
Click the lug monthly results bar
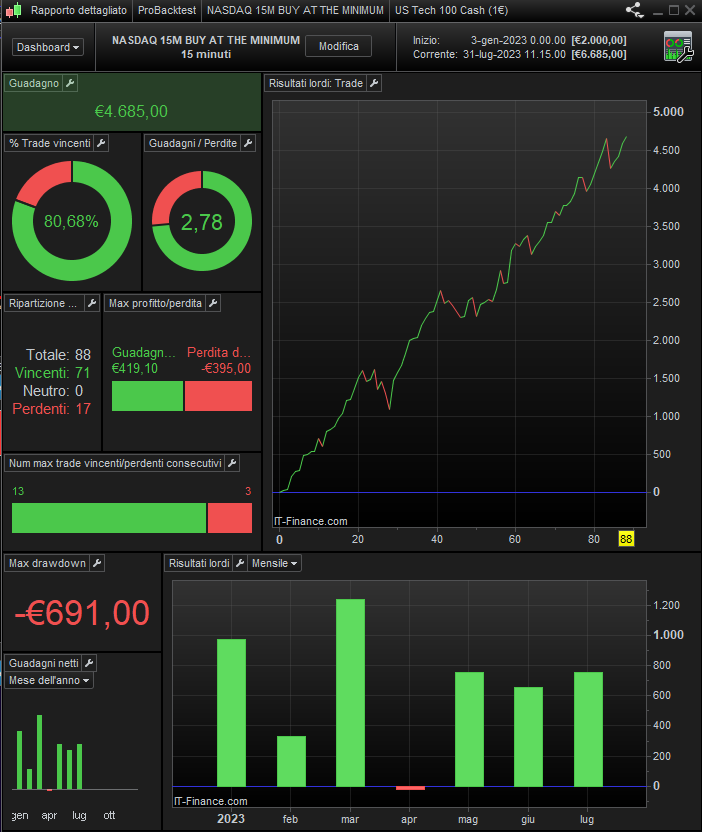click(x=588, y=729)
